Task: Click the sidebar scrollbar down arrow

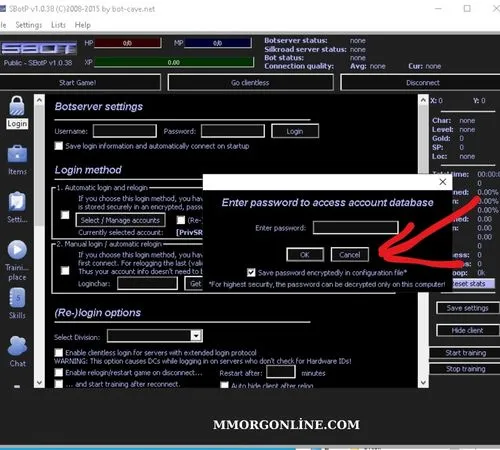Action: click(39, 382)
